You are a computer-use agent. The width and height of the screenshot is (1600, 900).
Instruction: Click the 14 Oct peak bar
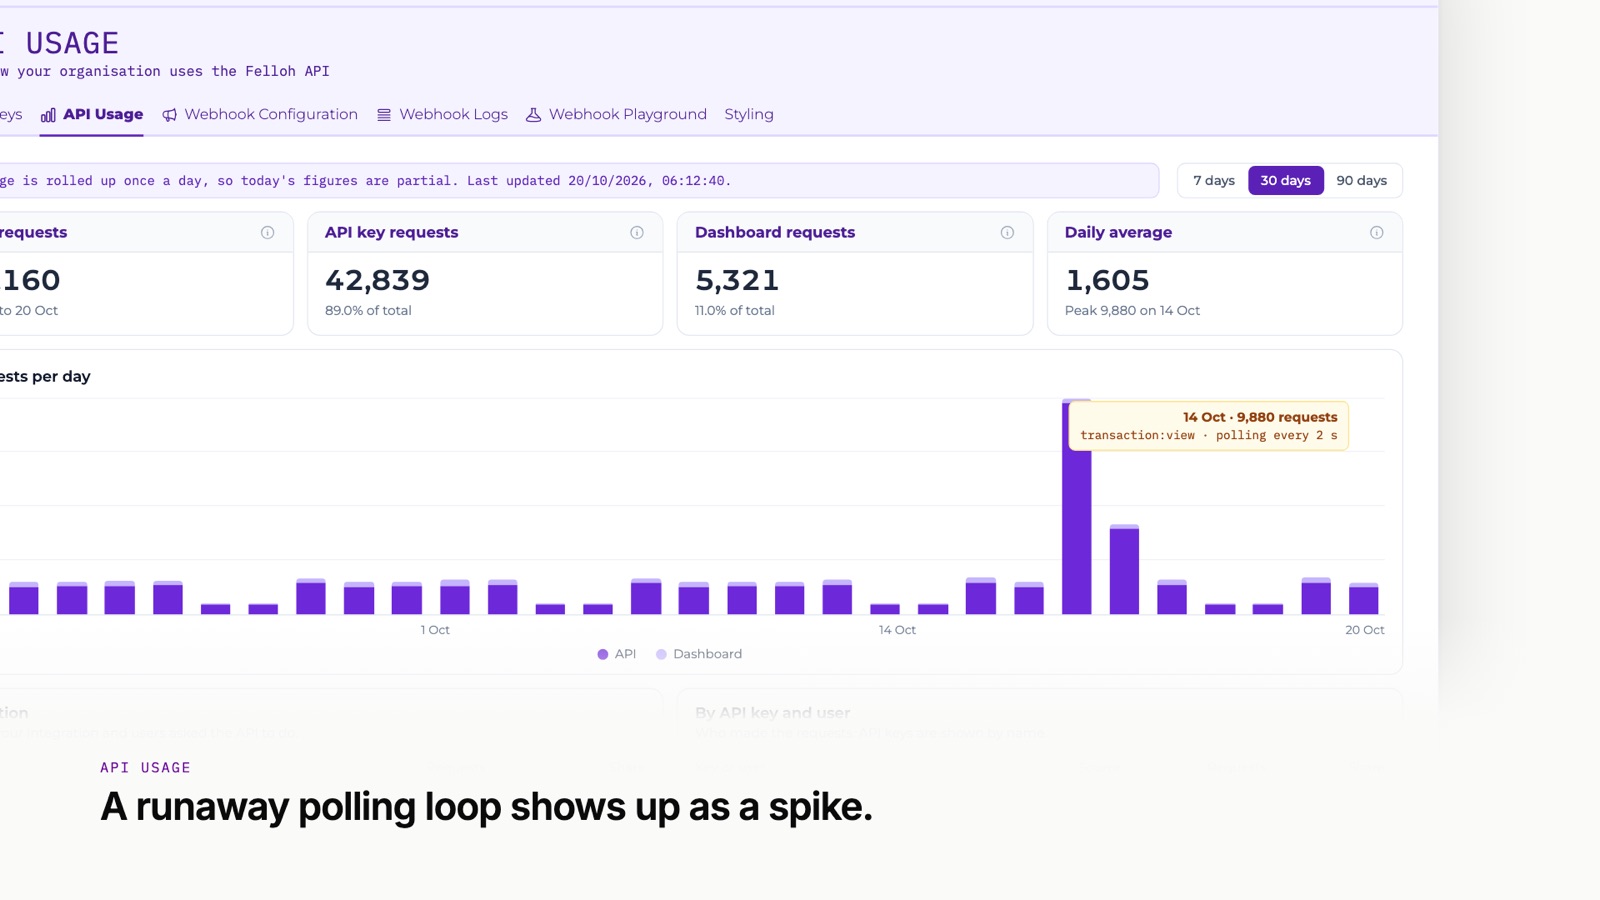(x=1076, y=507)
